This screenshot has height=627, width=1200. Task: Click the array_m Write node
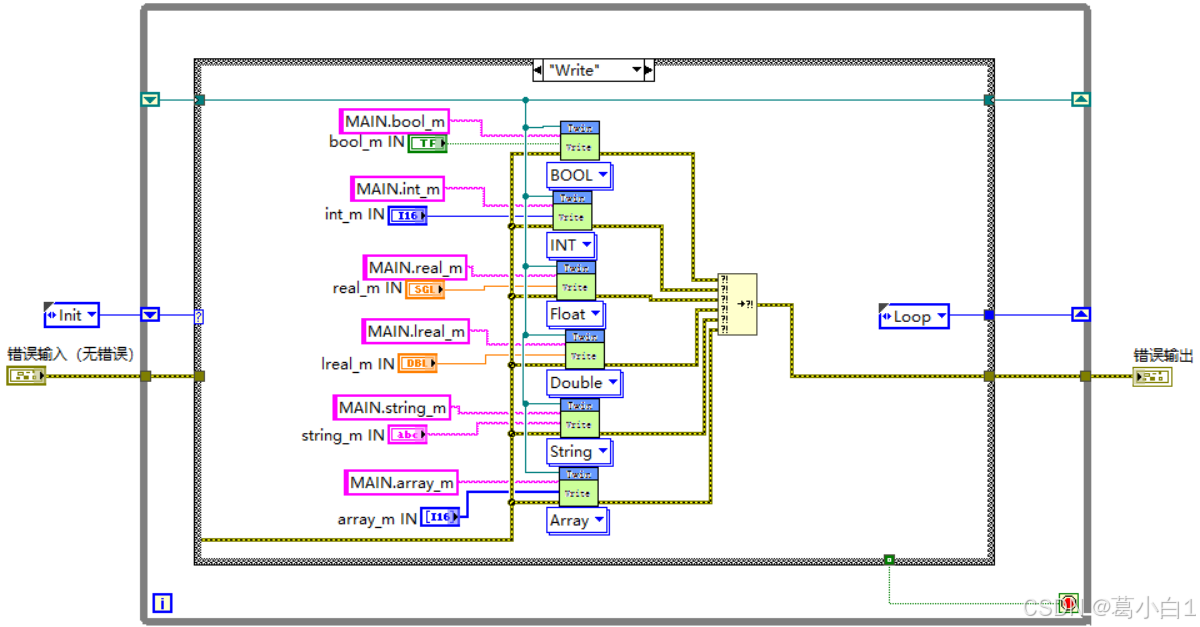[x=577, y=486]
